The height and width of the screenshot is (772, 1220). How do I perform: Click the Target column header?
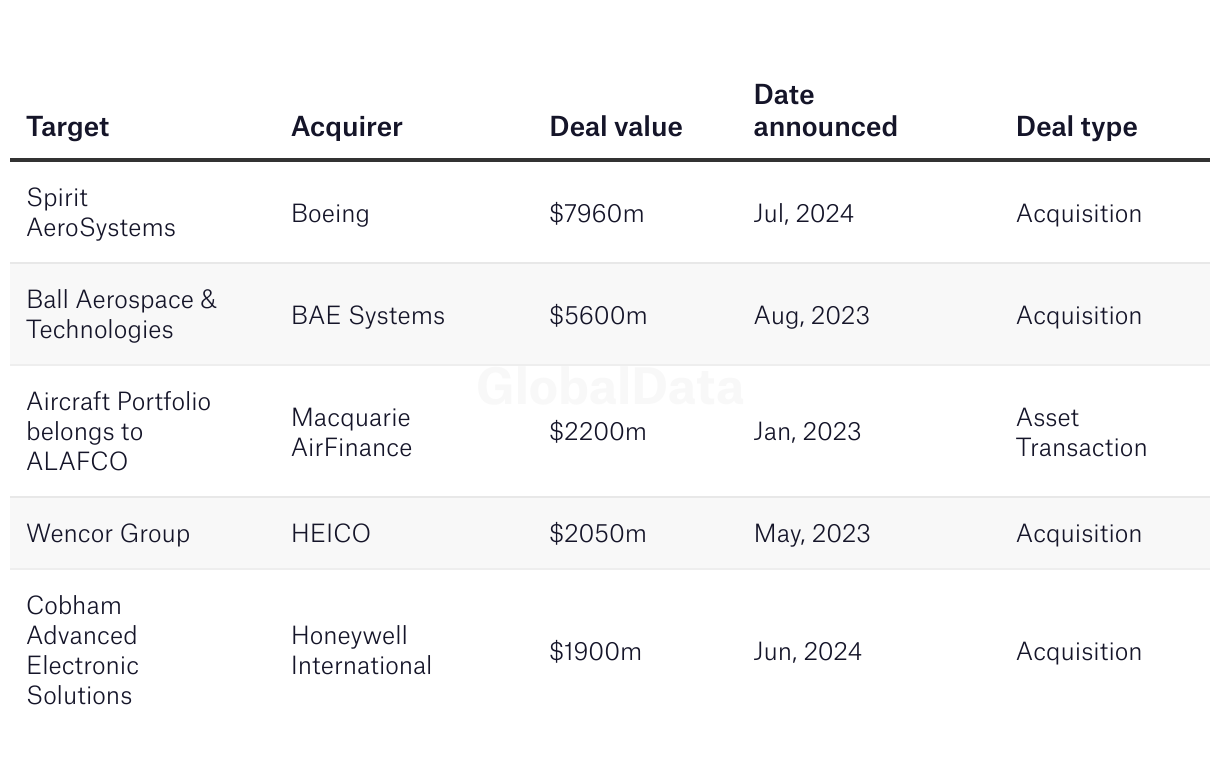[68, 127]
